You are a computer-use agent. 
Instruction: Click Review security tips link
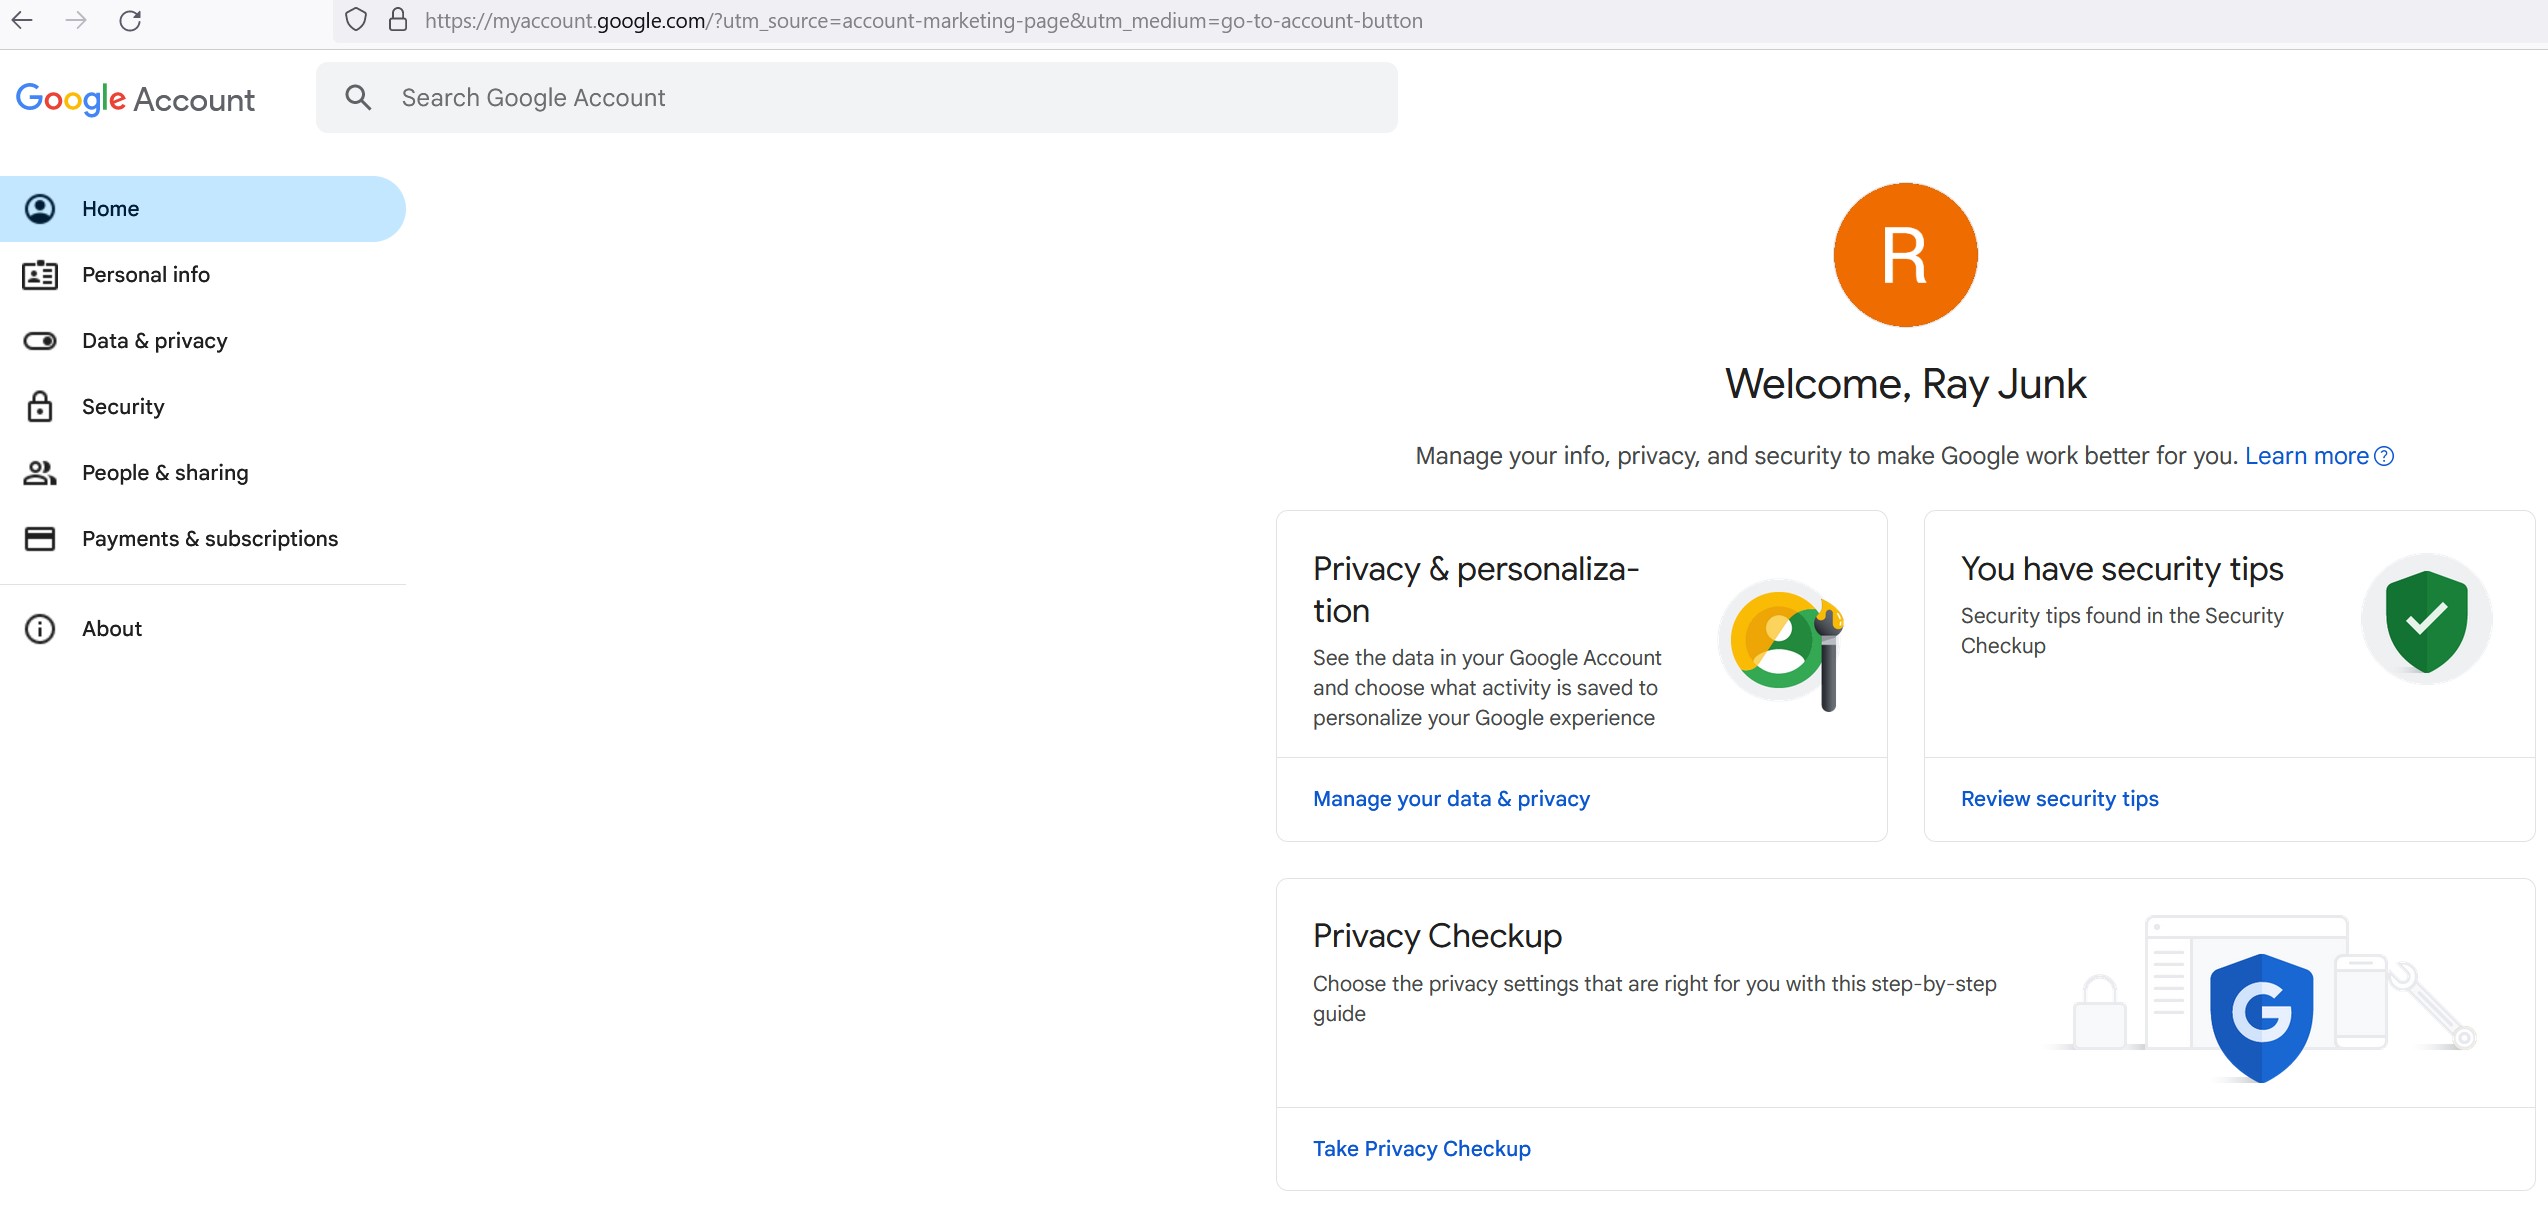2059,799
